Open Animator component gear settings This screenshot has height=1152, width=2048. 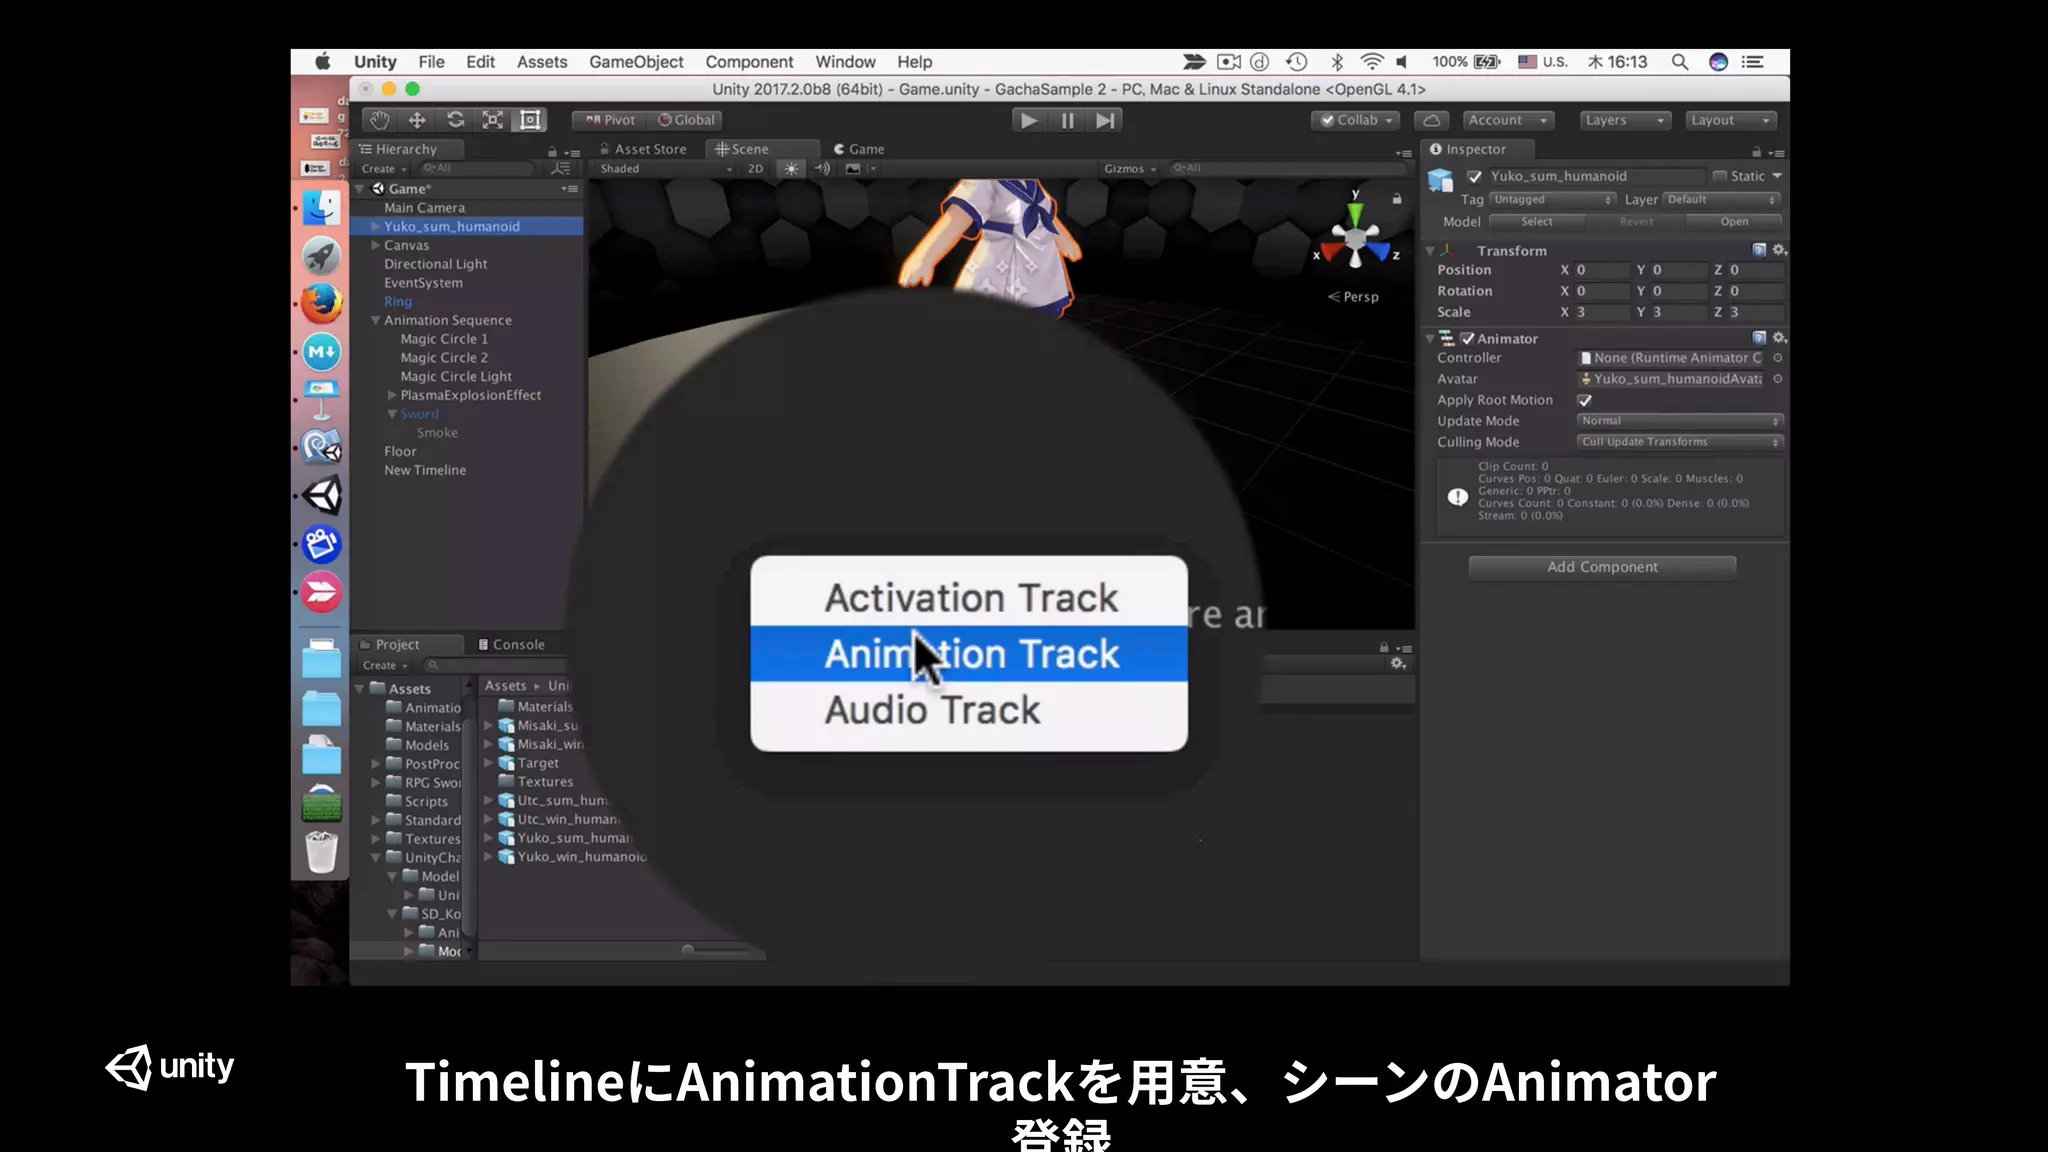pyautogui.click(x=1779, y=338)
